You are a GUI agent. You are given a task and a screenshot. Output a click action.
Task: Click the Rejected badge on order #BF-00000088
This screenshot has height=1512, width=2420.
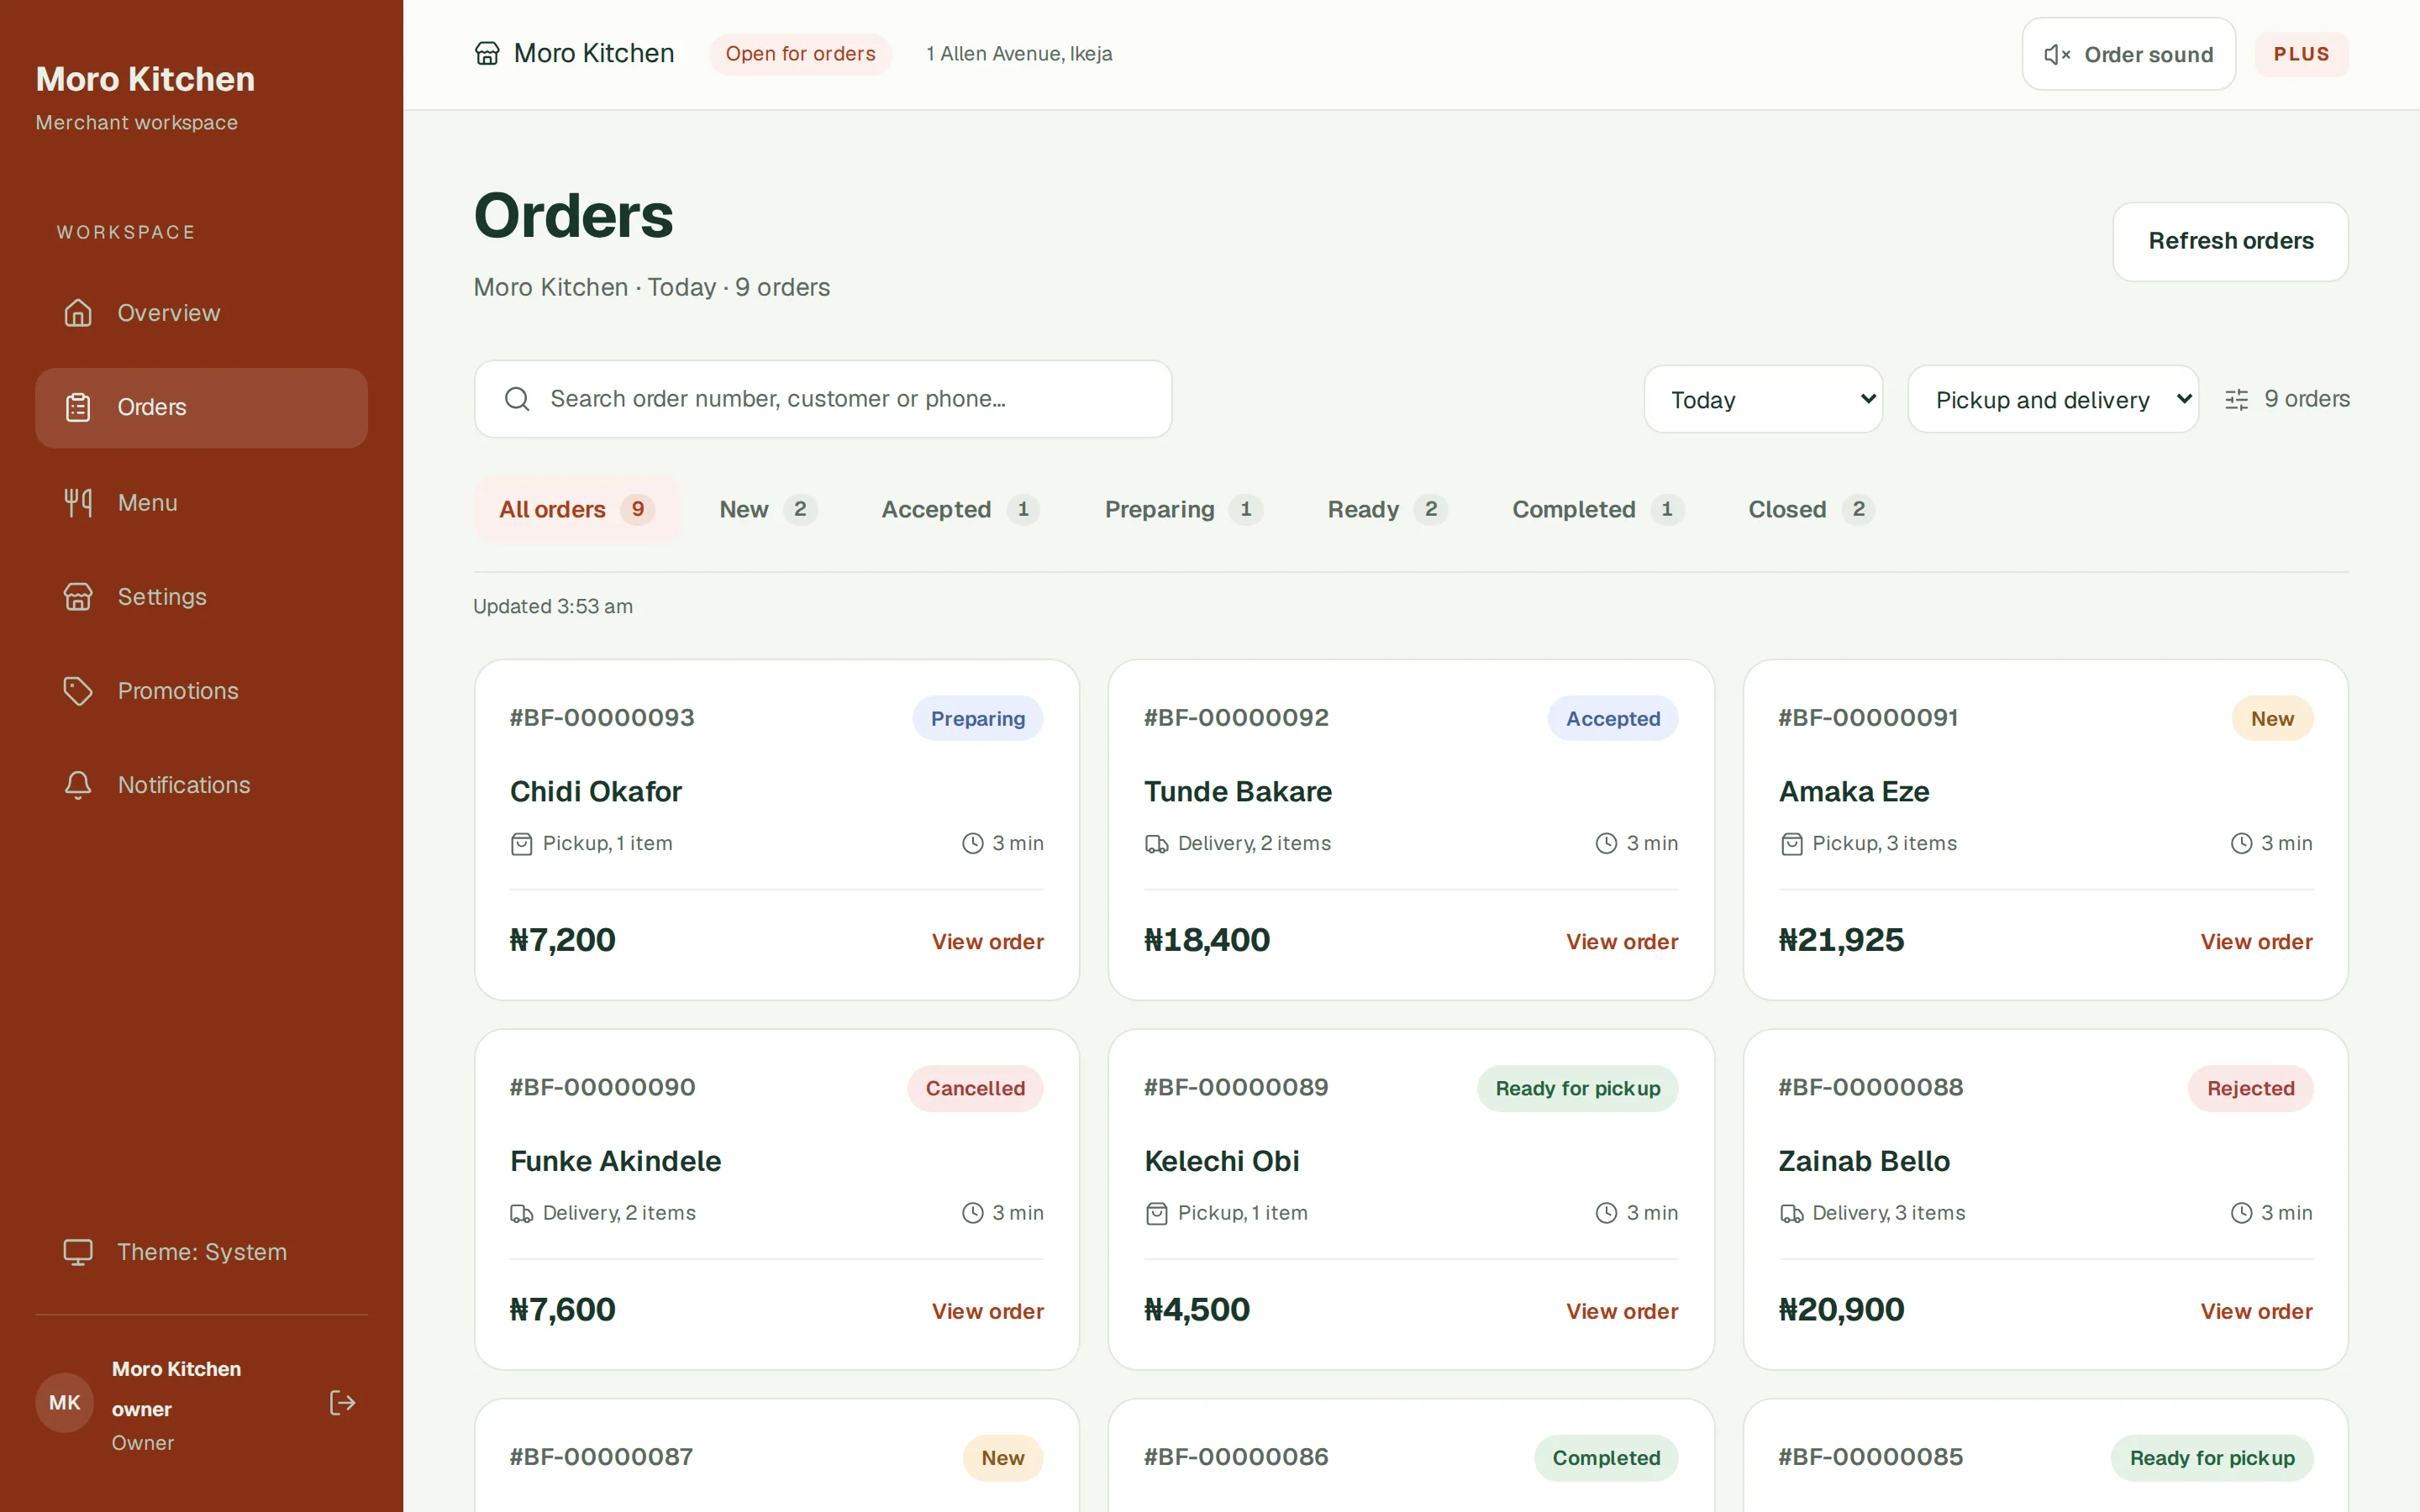(x=2250, y=1088)
